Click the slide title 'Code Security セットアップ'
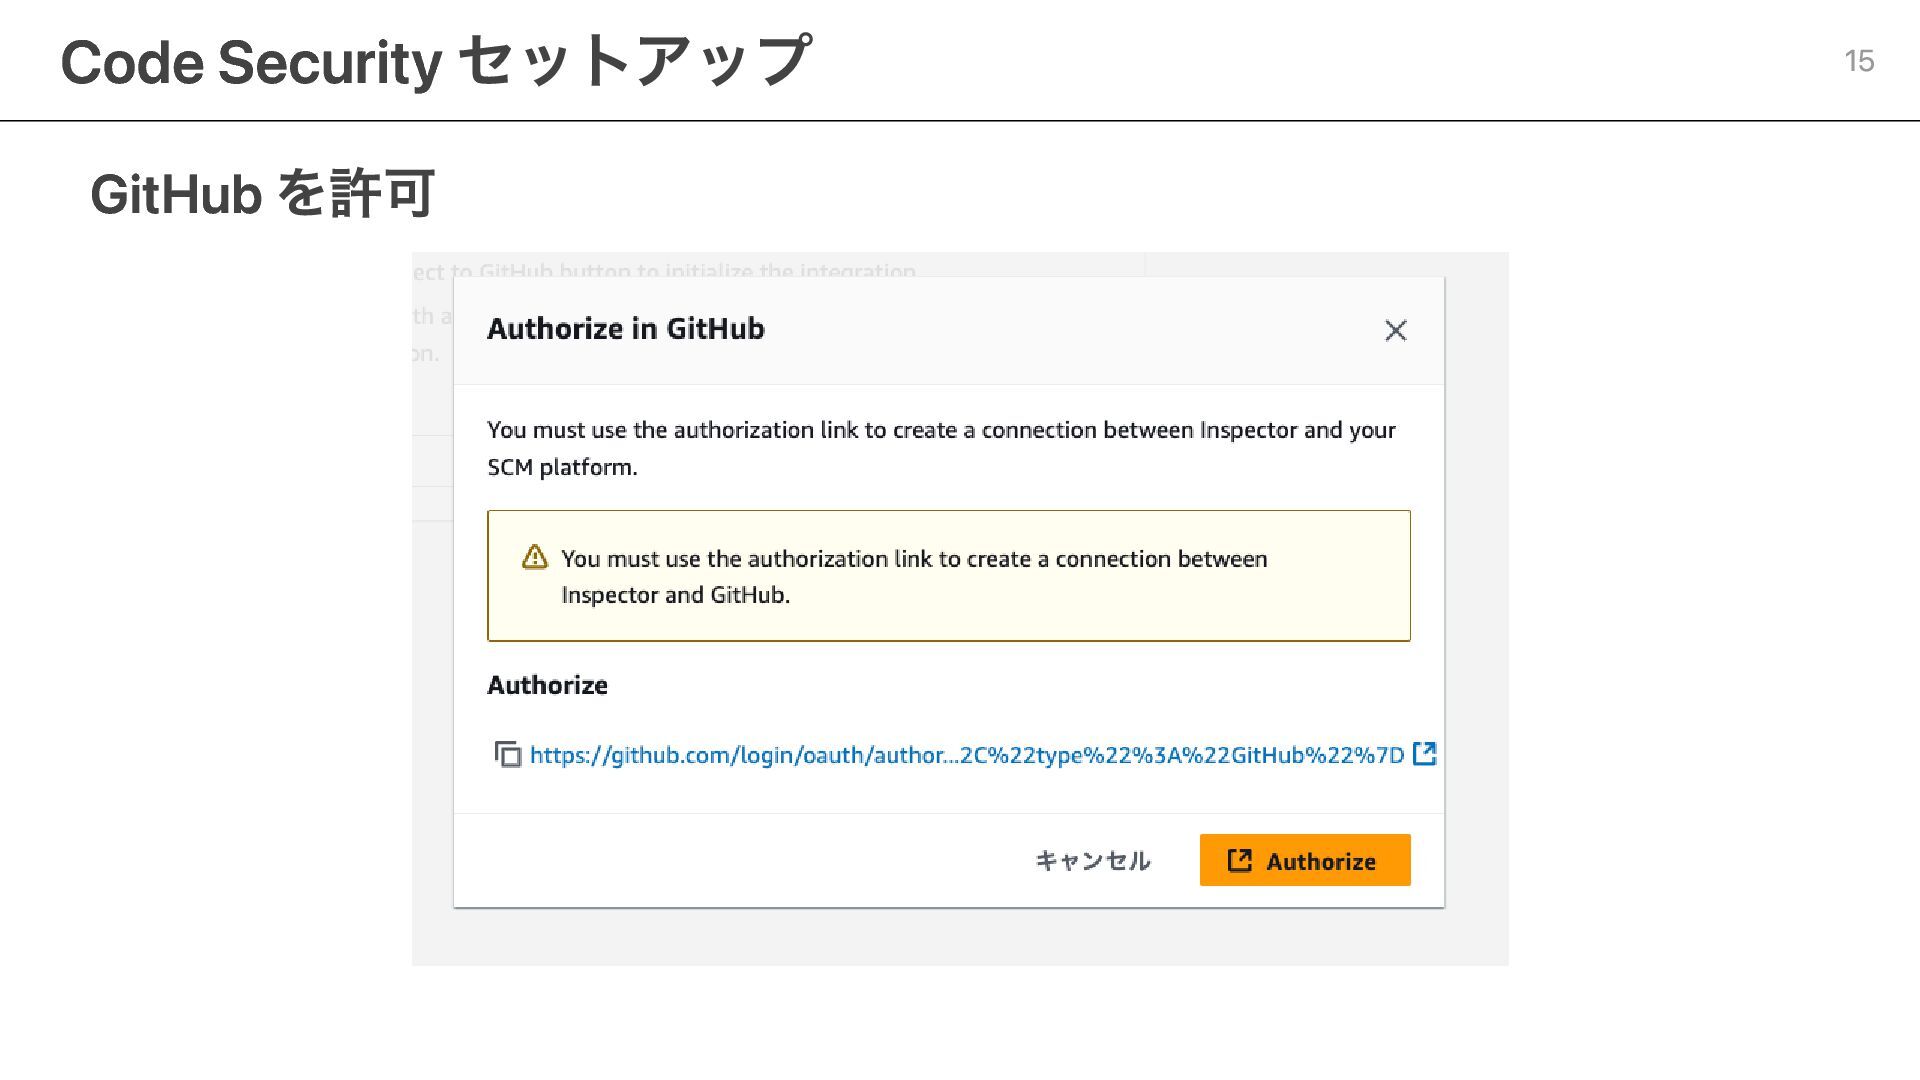Viewport: 1920px width, 1080px height. click(435, 61)
